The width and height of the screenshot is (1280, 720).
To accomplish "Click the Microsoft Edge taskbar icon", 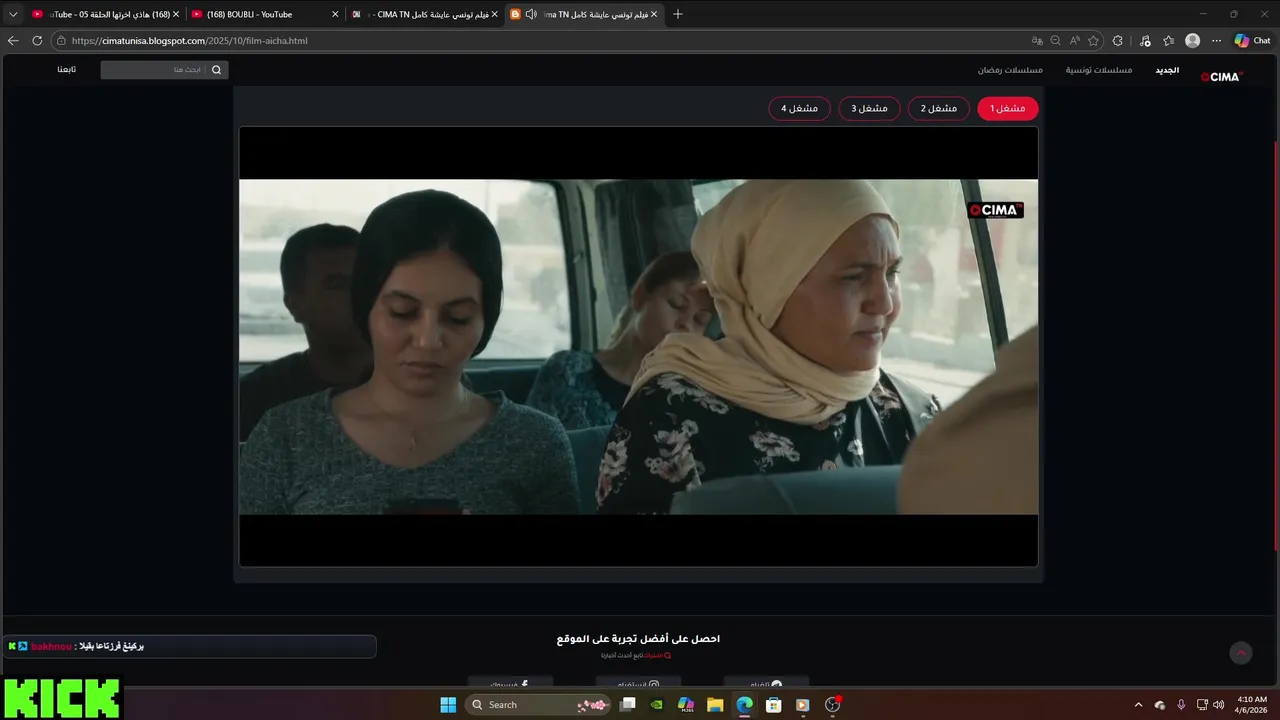I will 744,704.
